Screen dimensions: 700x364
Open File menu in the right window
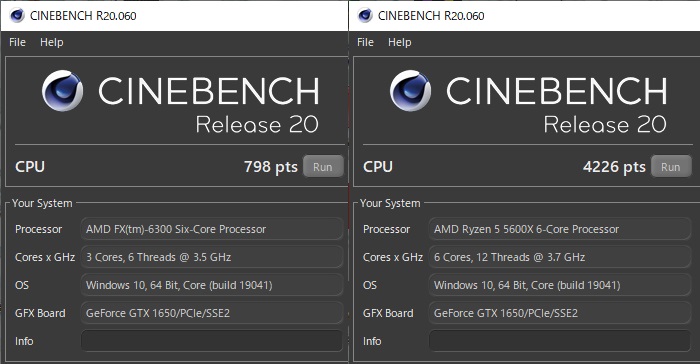pos(365,42)
